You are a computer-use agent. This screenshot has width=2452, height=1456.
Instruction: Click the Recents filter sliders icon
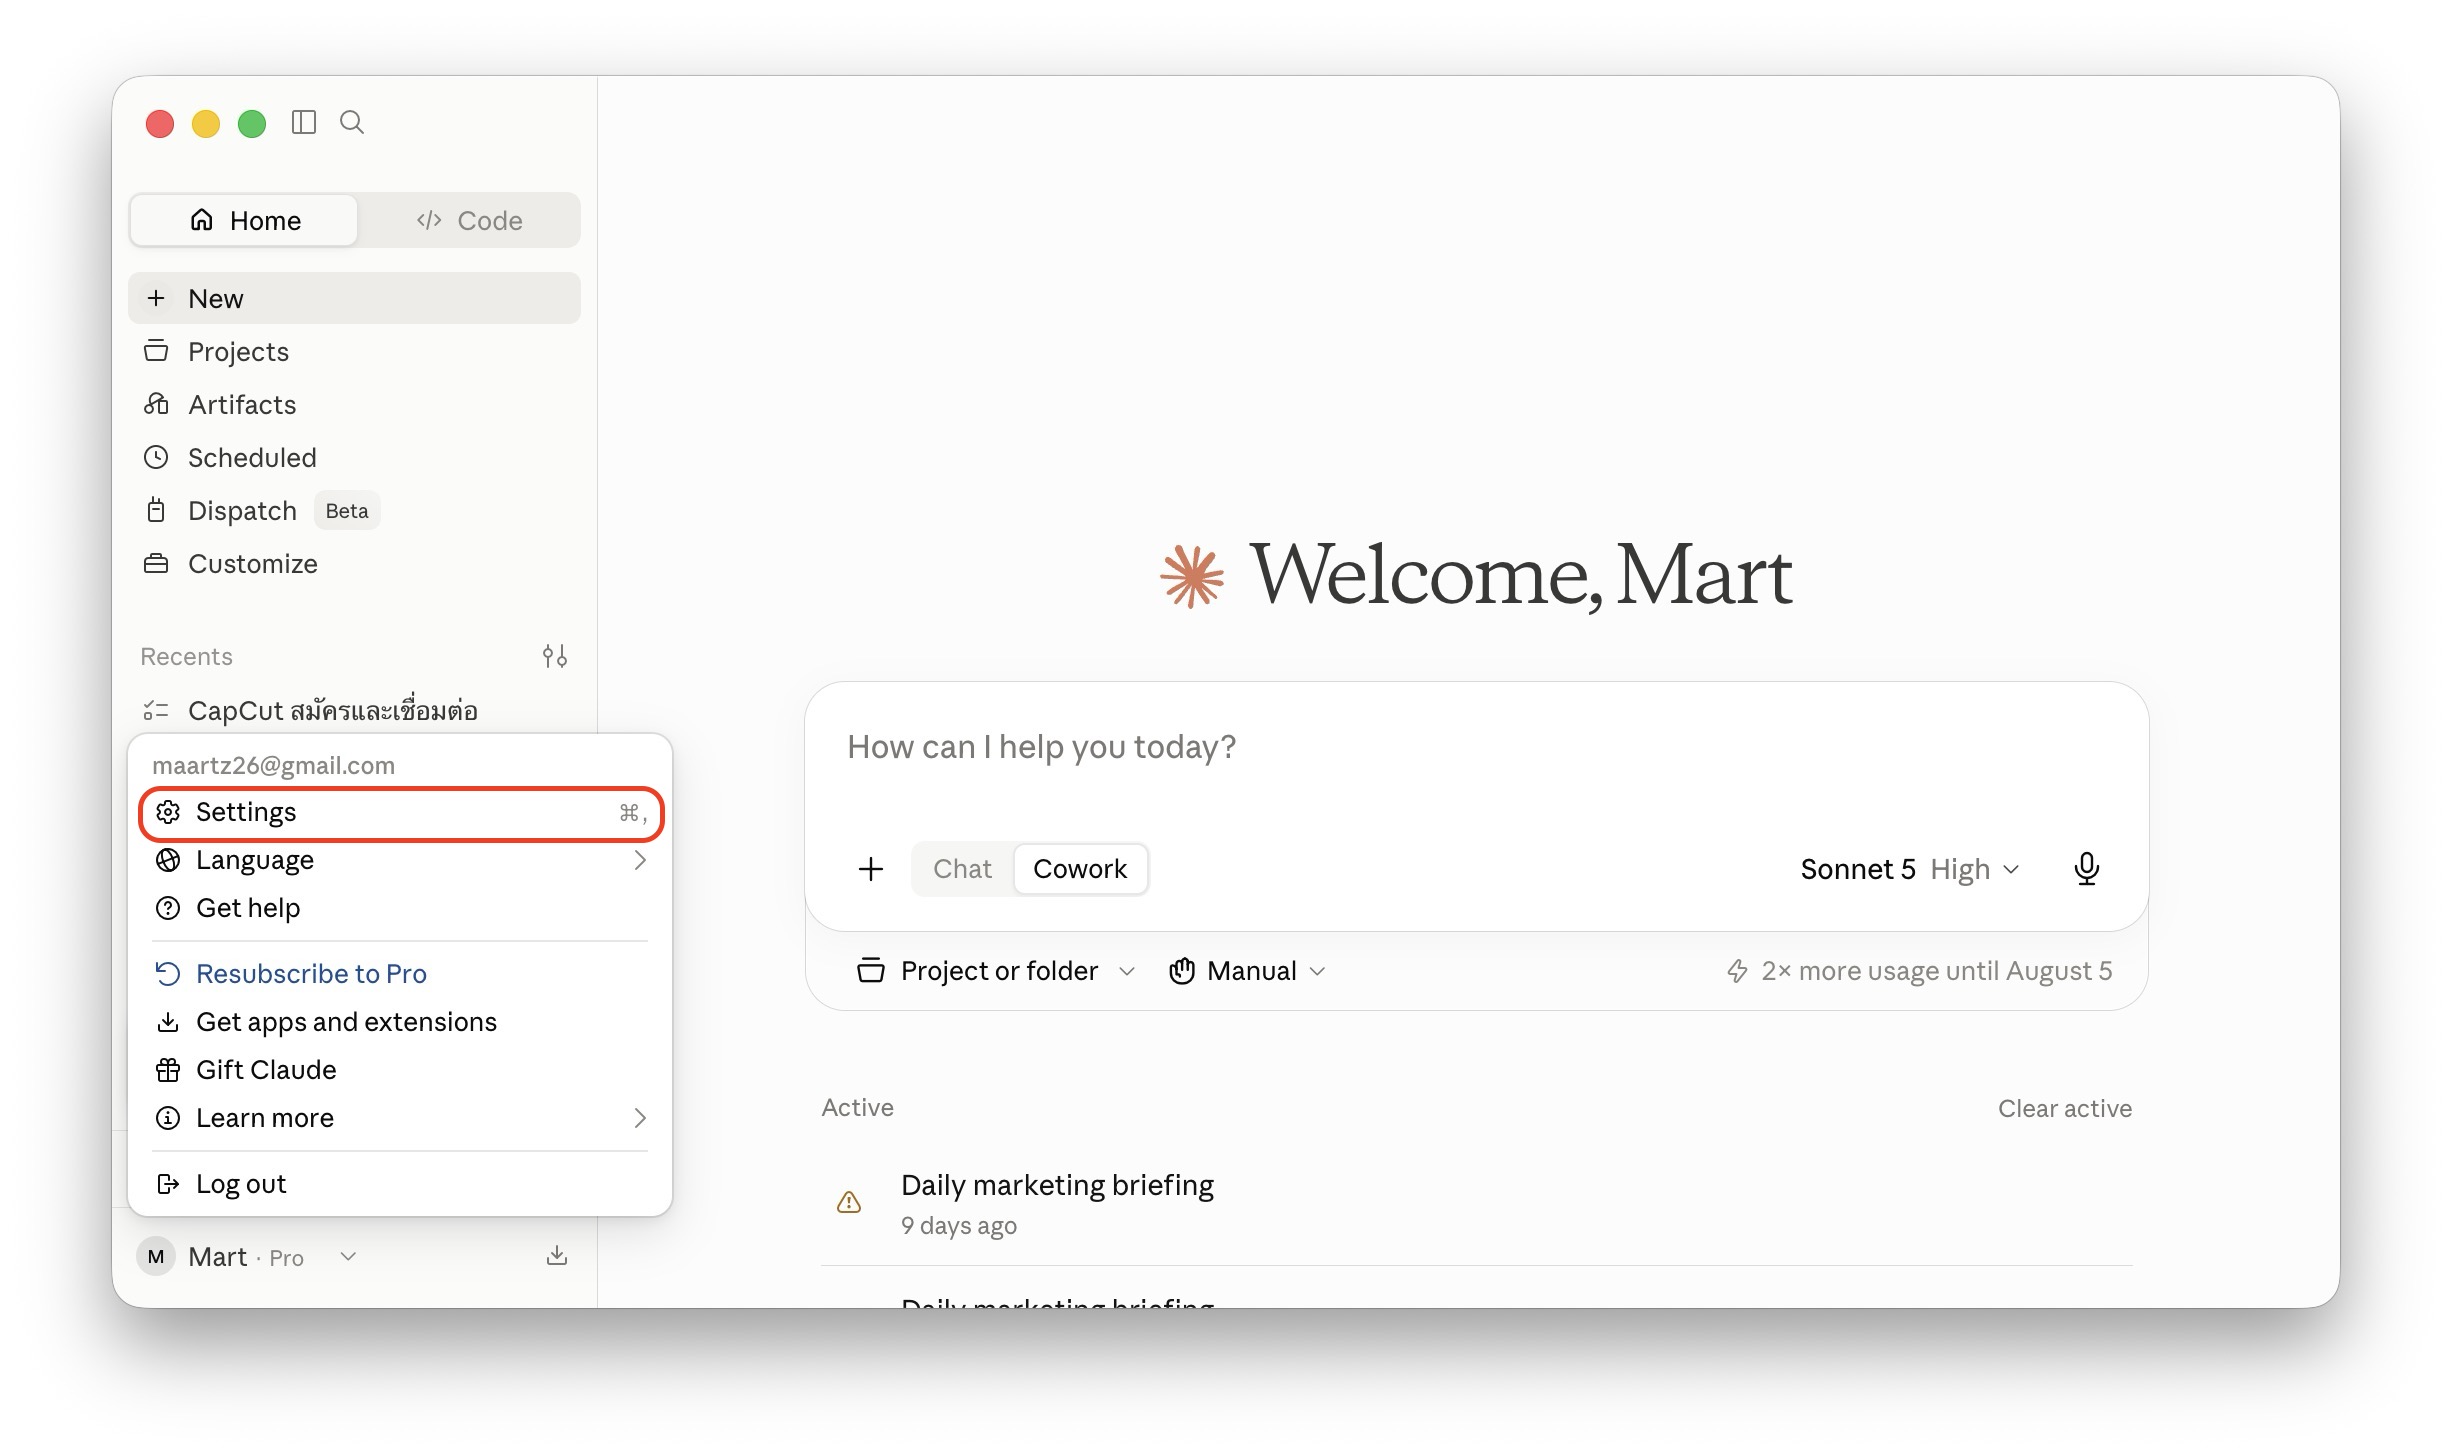pos(555,656)
